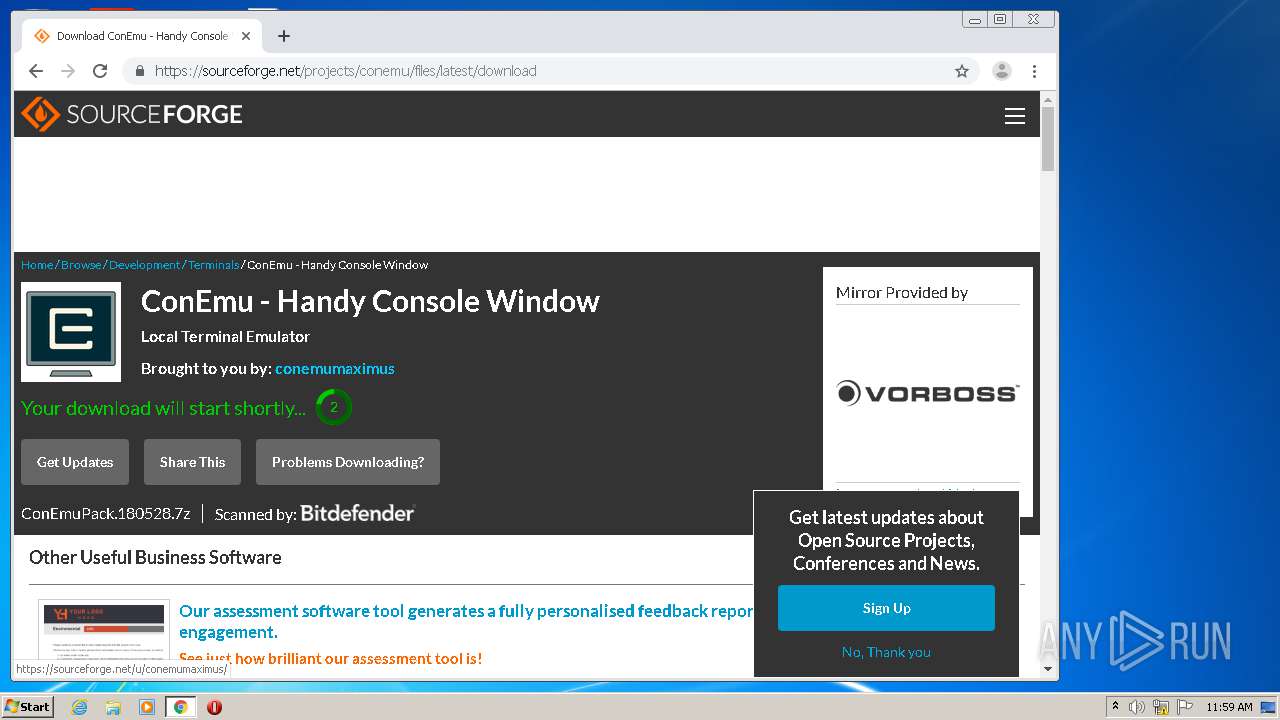Click the Sign Up button
This screenshot has height=720, width=1280.
(886, 608)
